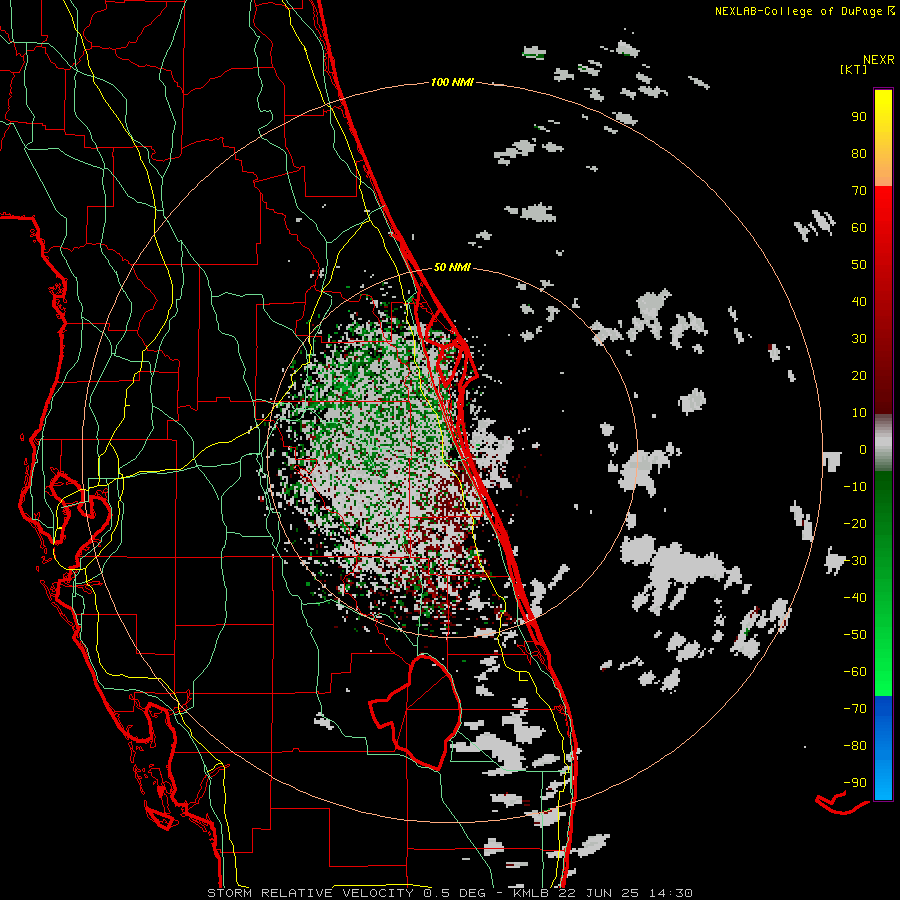Click the 40 value on the velocity scale

pyautogui.click(x=859, y=302)
